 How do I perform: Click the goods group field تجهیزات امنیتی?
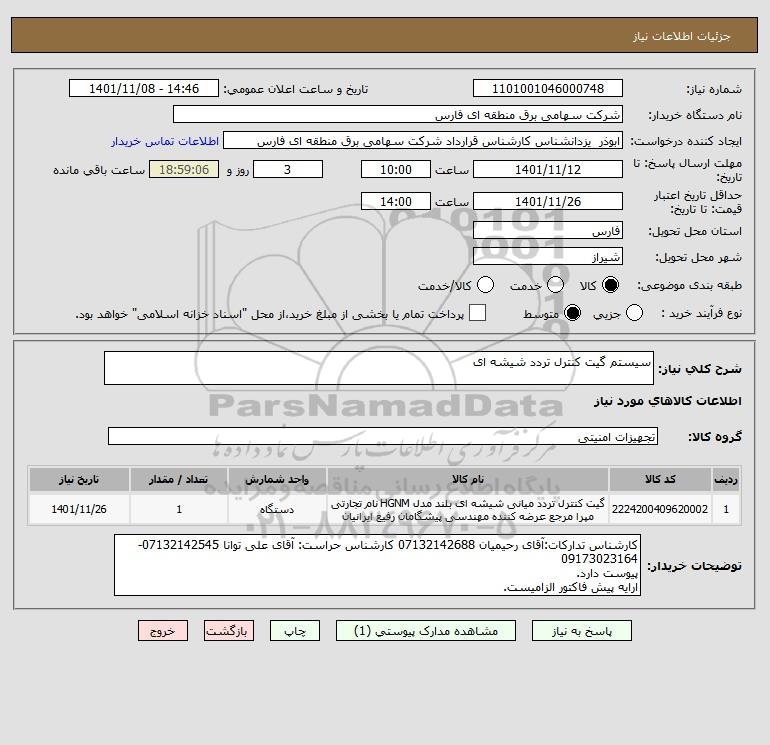383,436
